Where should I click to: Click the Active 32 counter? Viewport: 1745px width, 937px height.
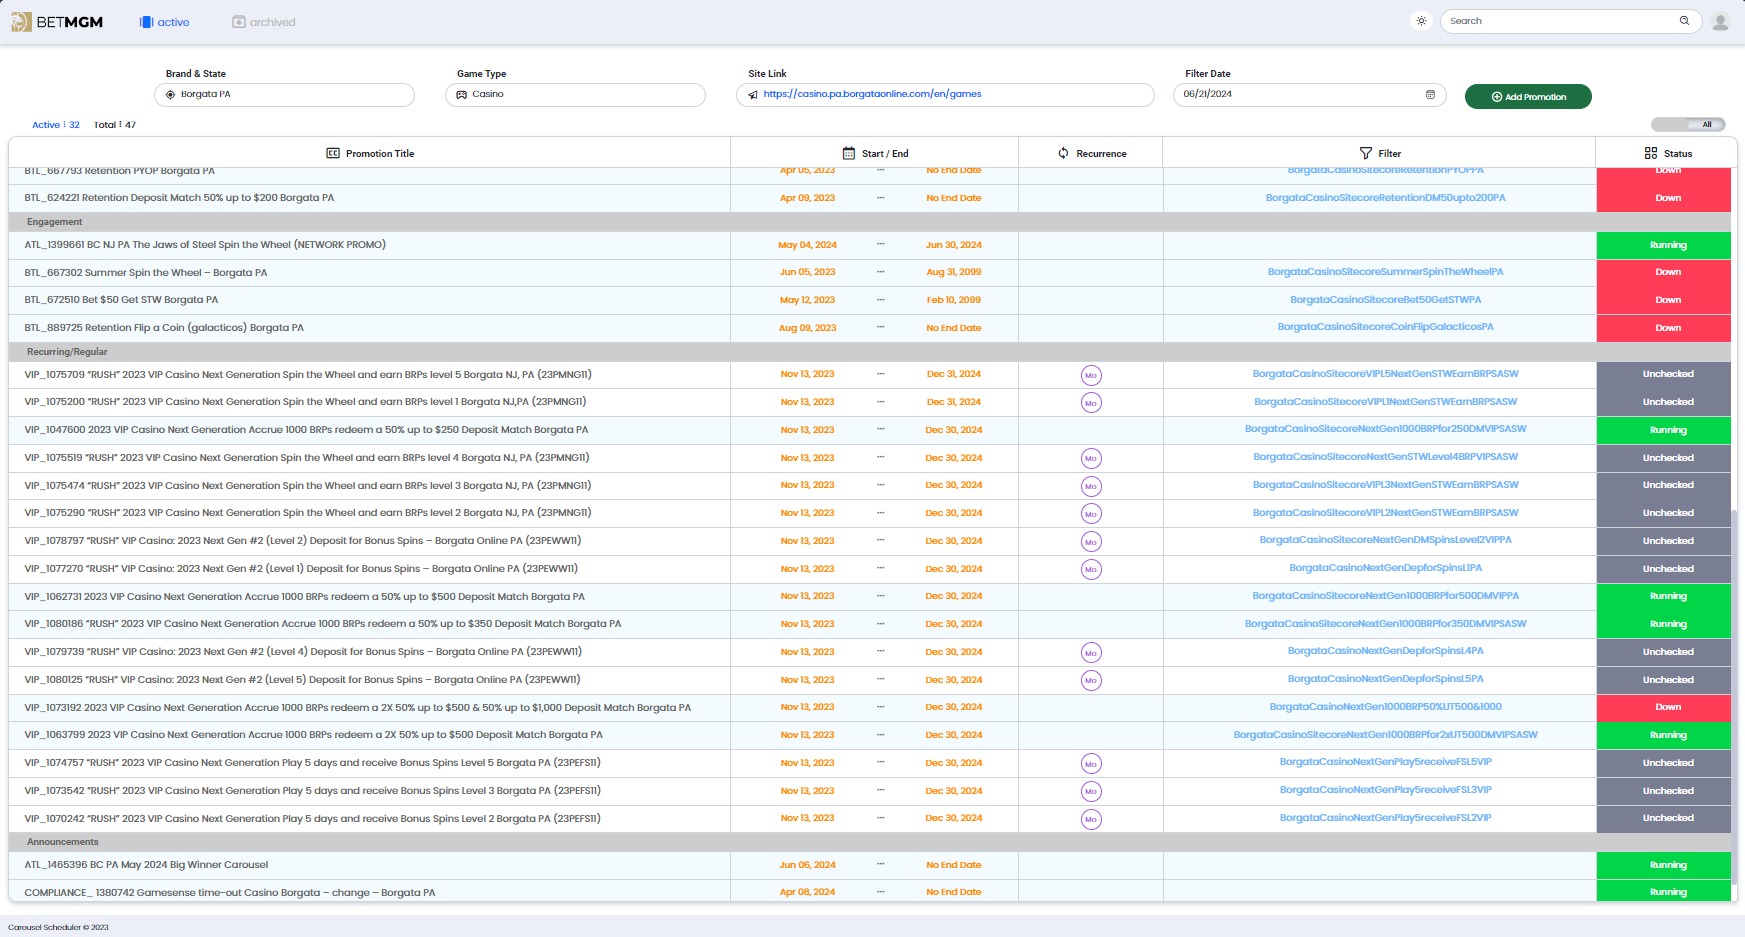tap(56, 125)
